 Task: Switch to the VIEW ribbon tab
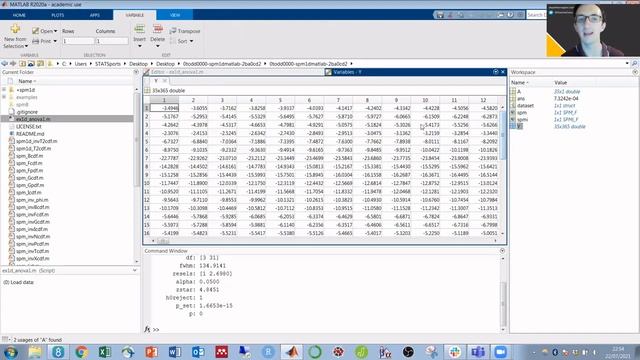coord(175,15)
